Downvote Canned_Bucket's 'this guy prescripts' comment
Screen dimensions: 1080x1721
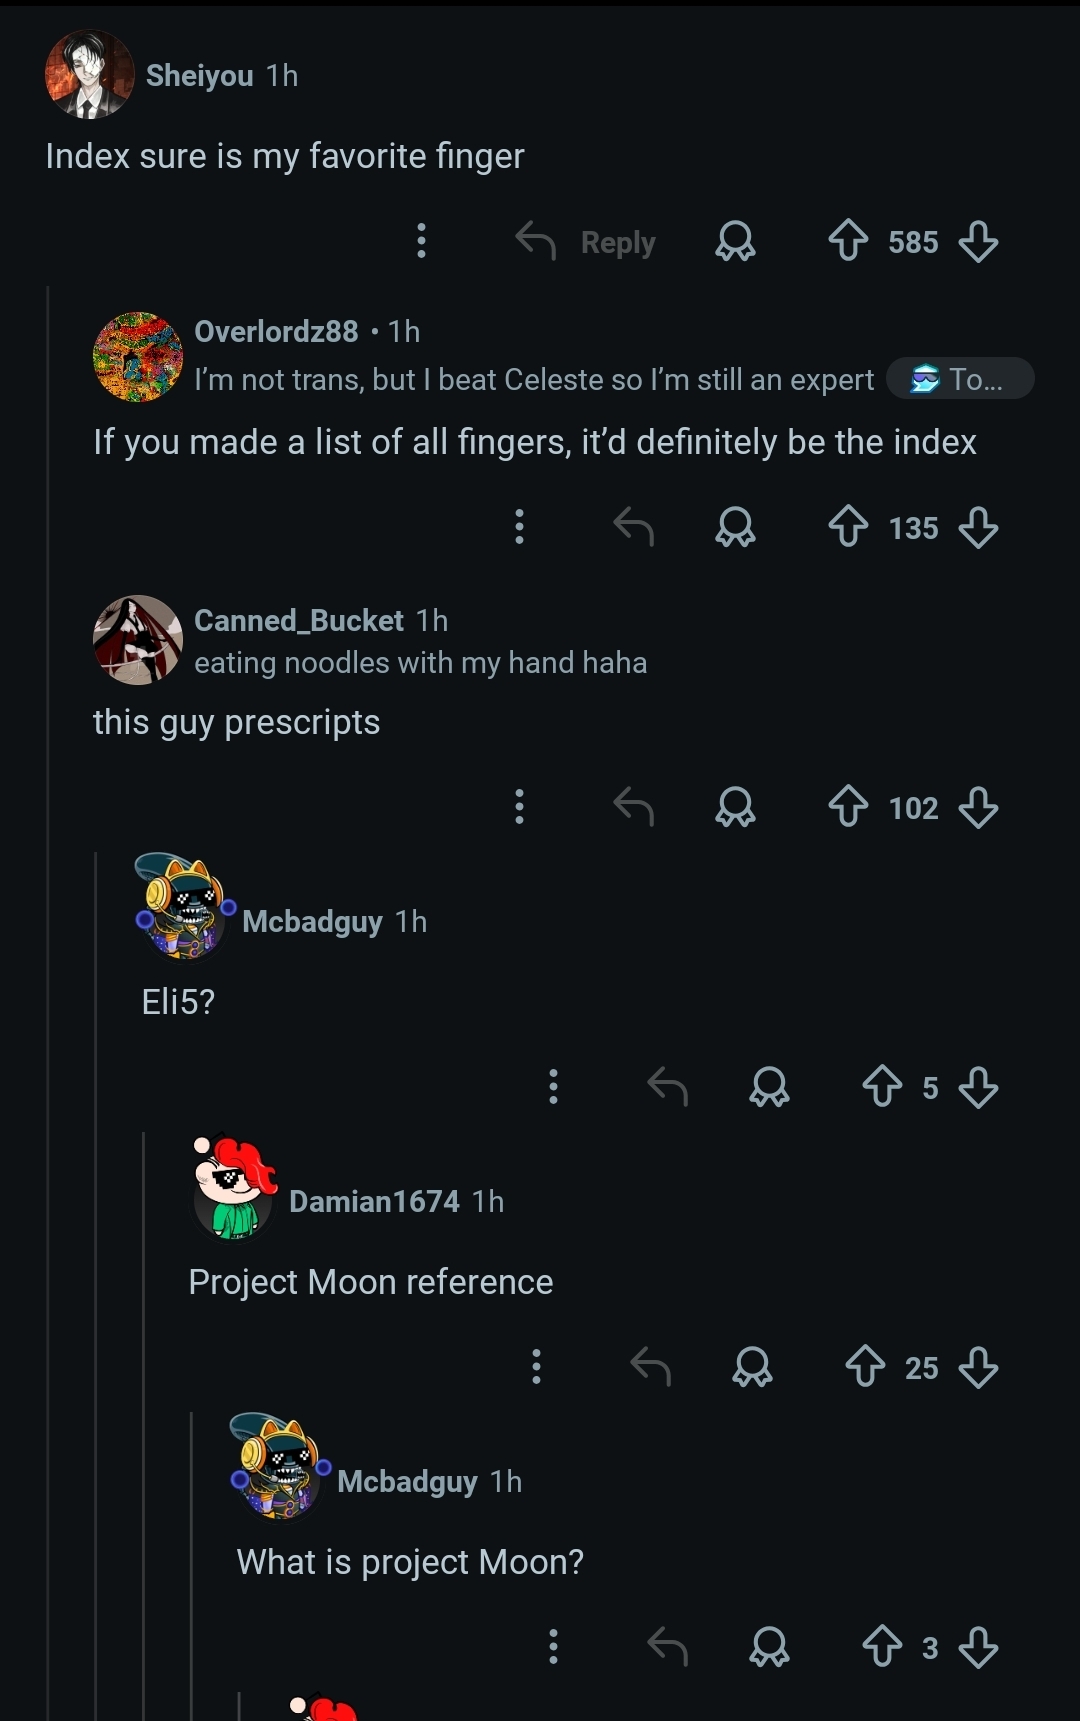(977, 807)
